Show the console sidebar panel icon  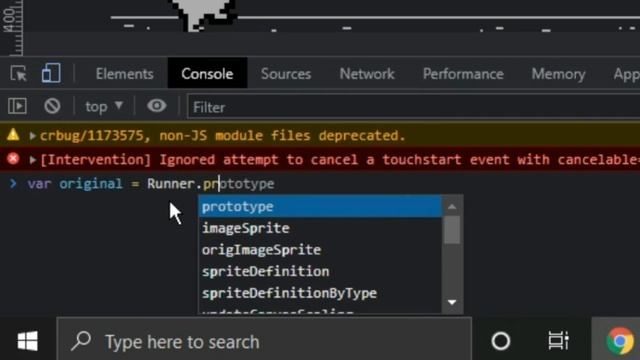tap(18, 106)
